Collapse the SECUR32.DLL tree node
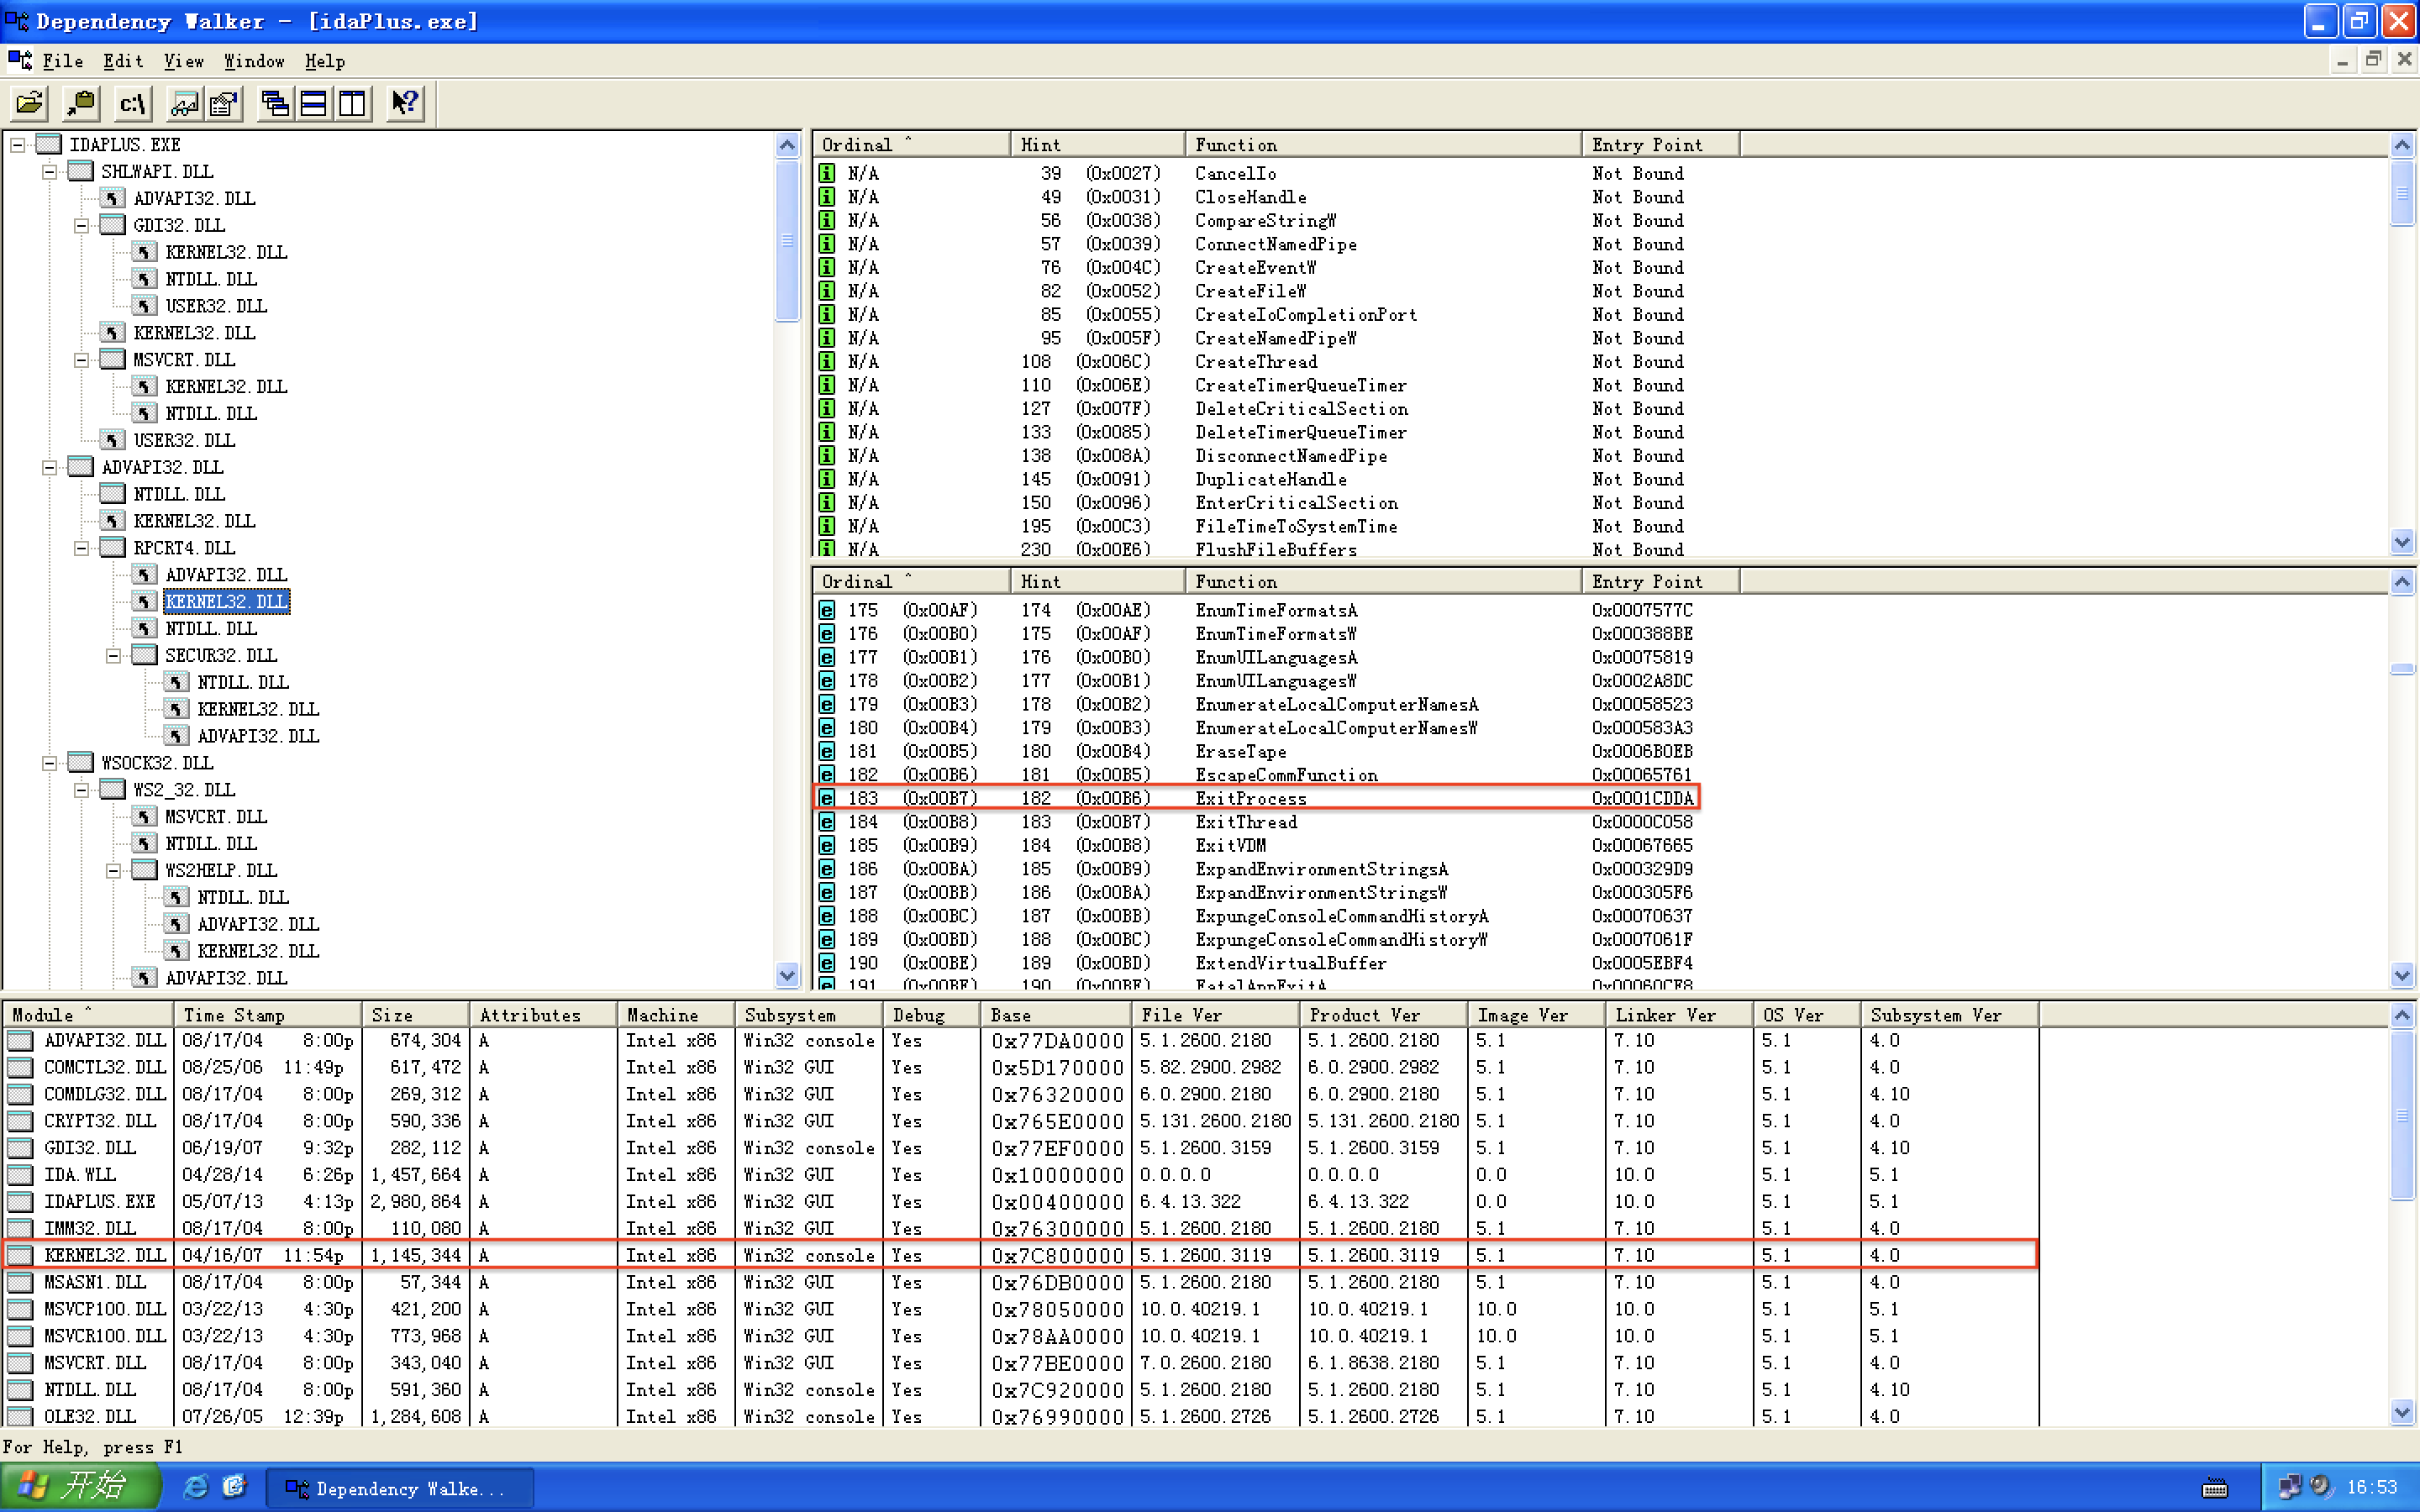Viewport: 2420px width, 1512px height. coord(113,656)
